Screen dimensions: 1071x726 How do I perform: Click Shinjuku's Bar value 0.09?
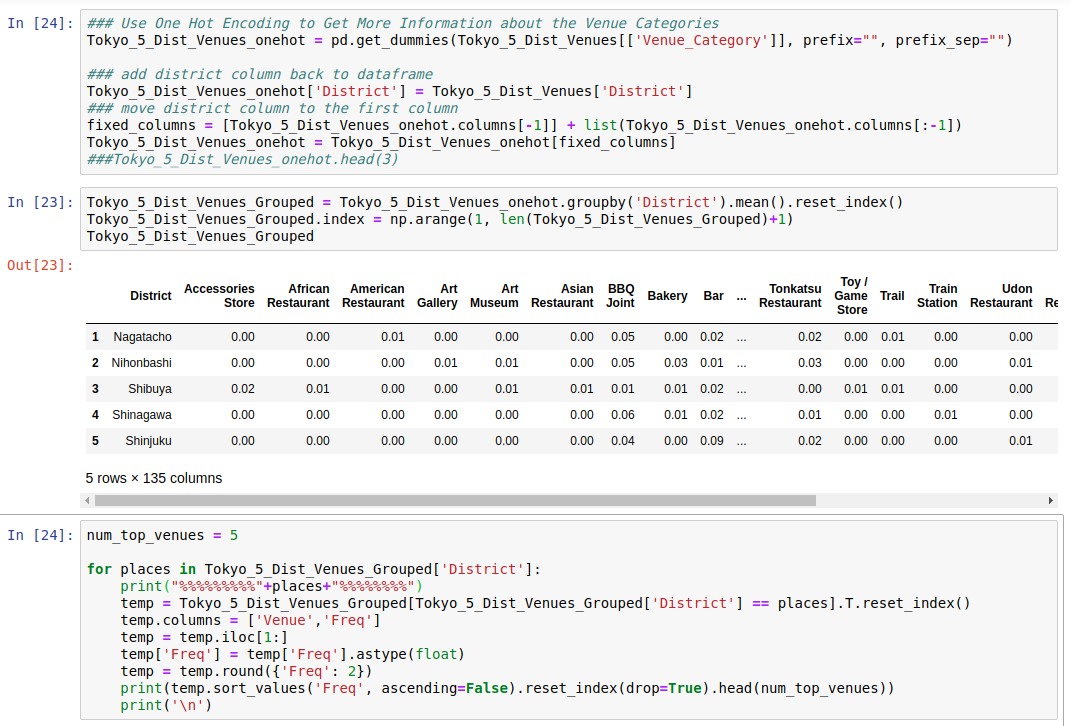tap(712, 441)
